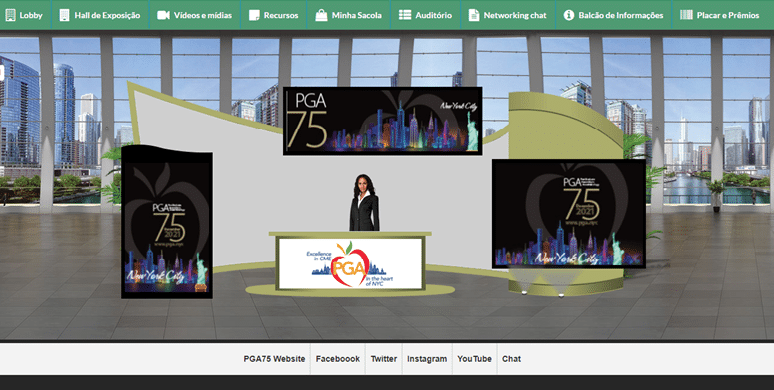Click the top PGA 75 New York City banner
Image resolution: width=774 pixels, height=390 pixels.
(383, 121)
